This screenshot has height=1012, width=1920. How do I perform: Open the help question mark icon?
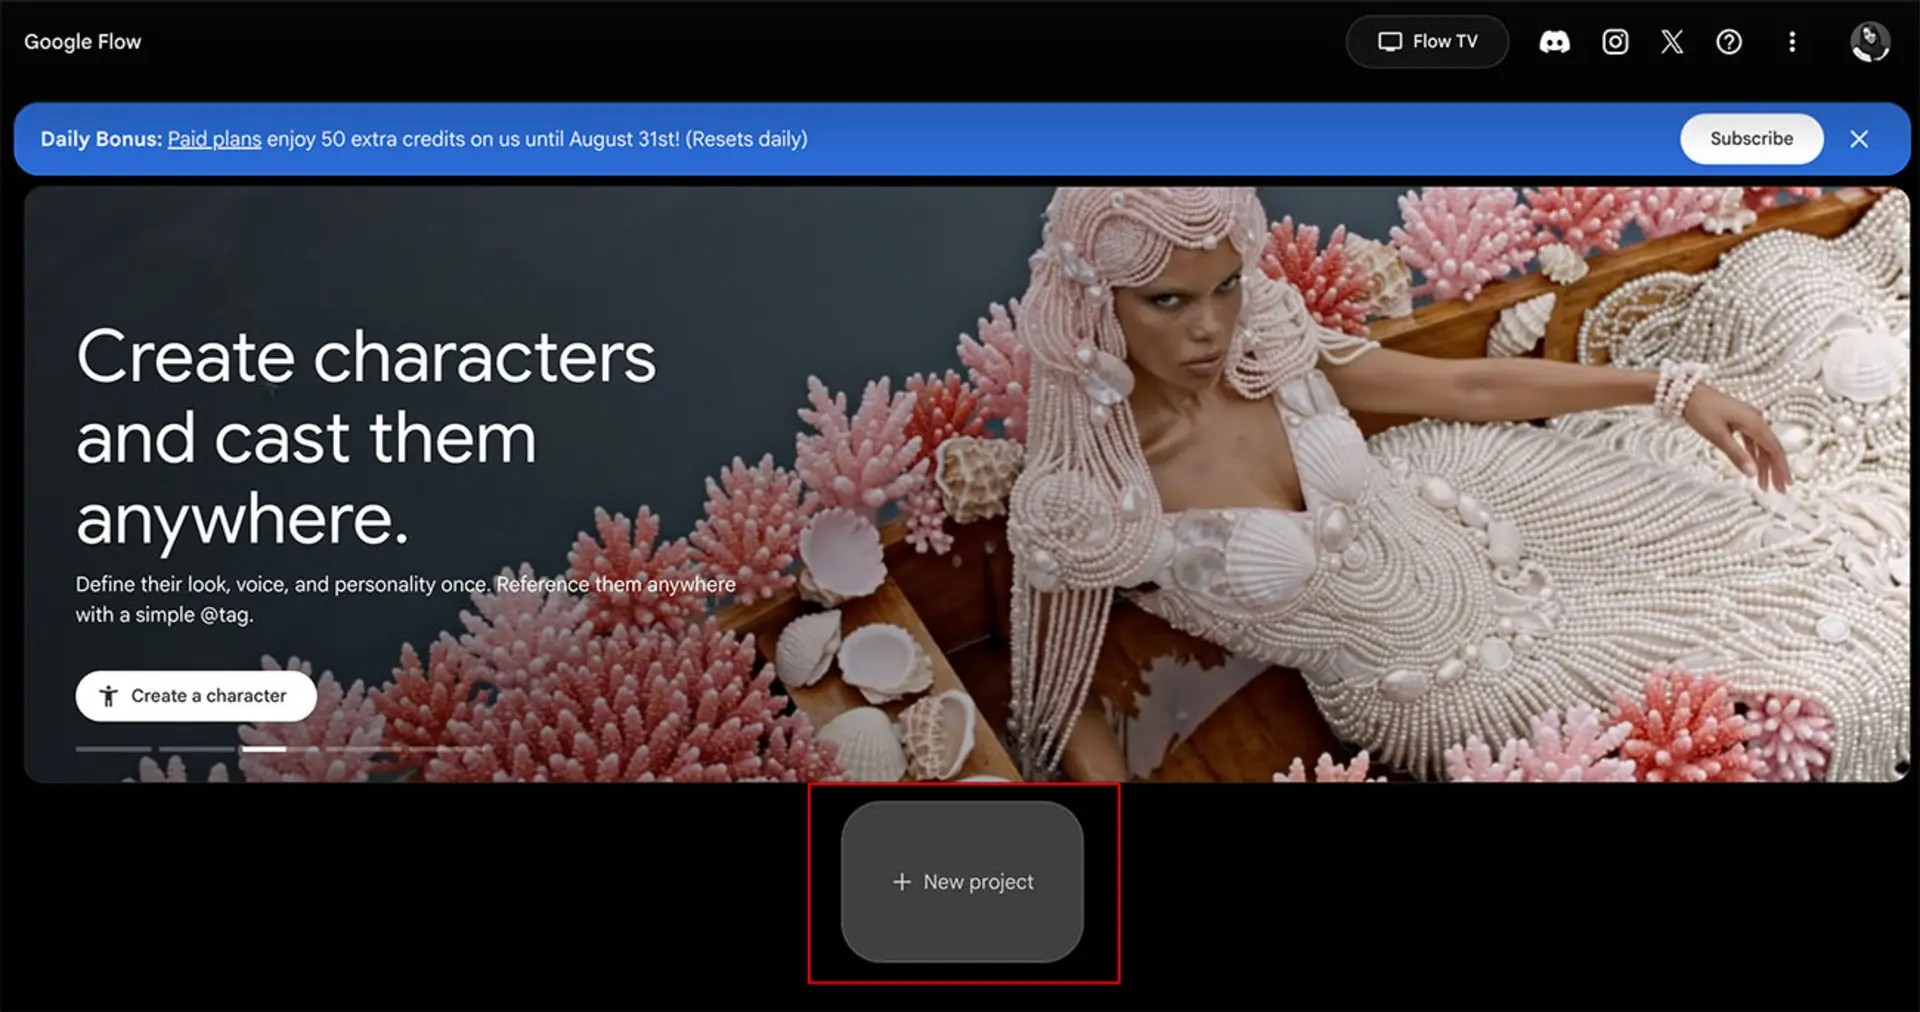(1729, 42)
